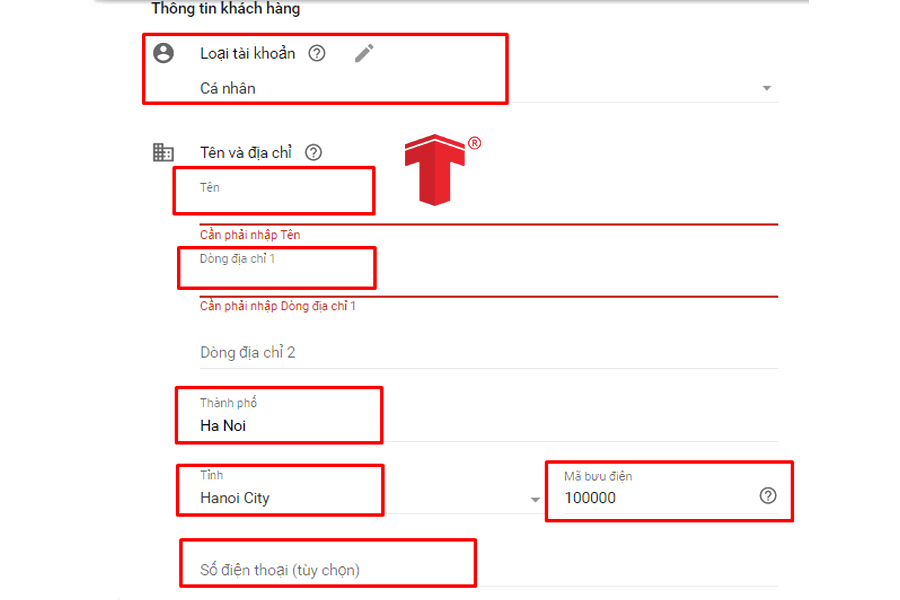
Task: Click the pencil edit icon
Action: (x=364, y=53)
